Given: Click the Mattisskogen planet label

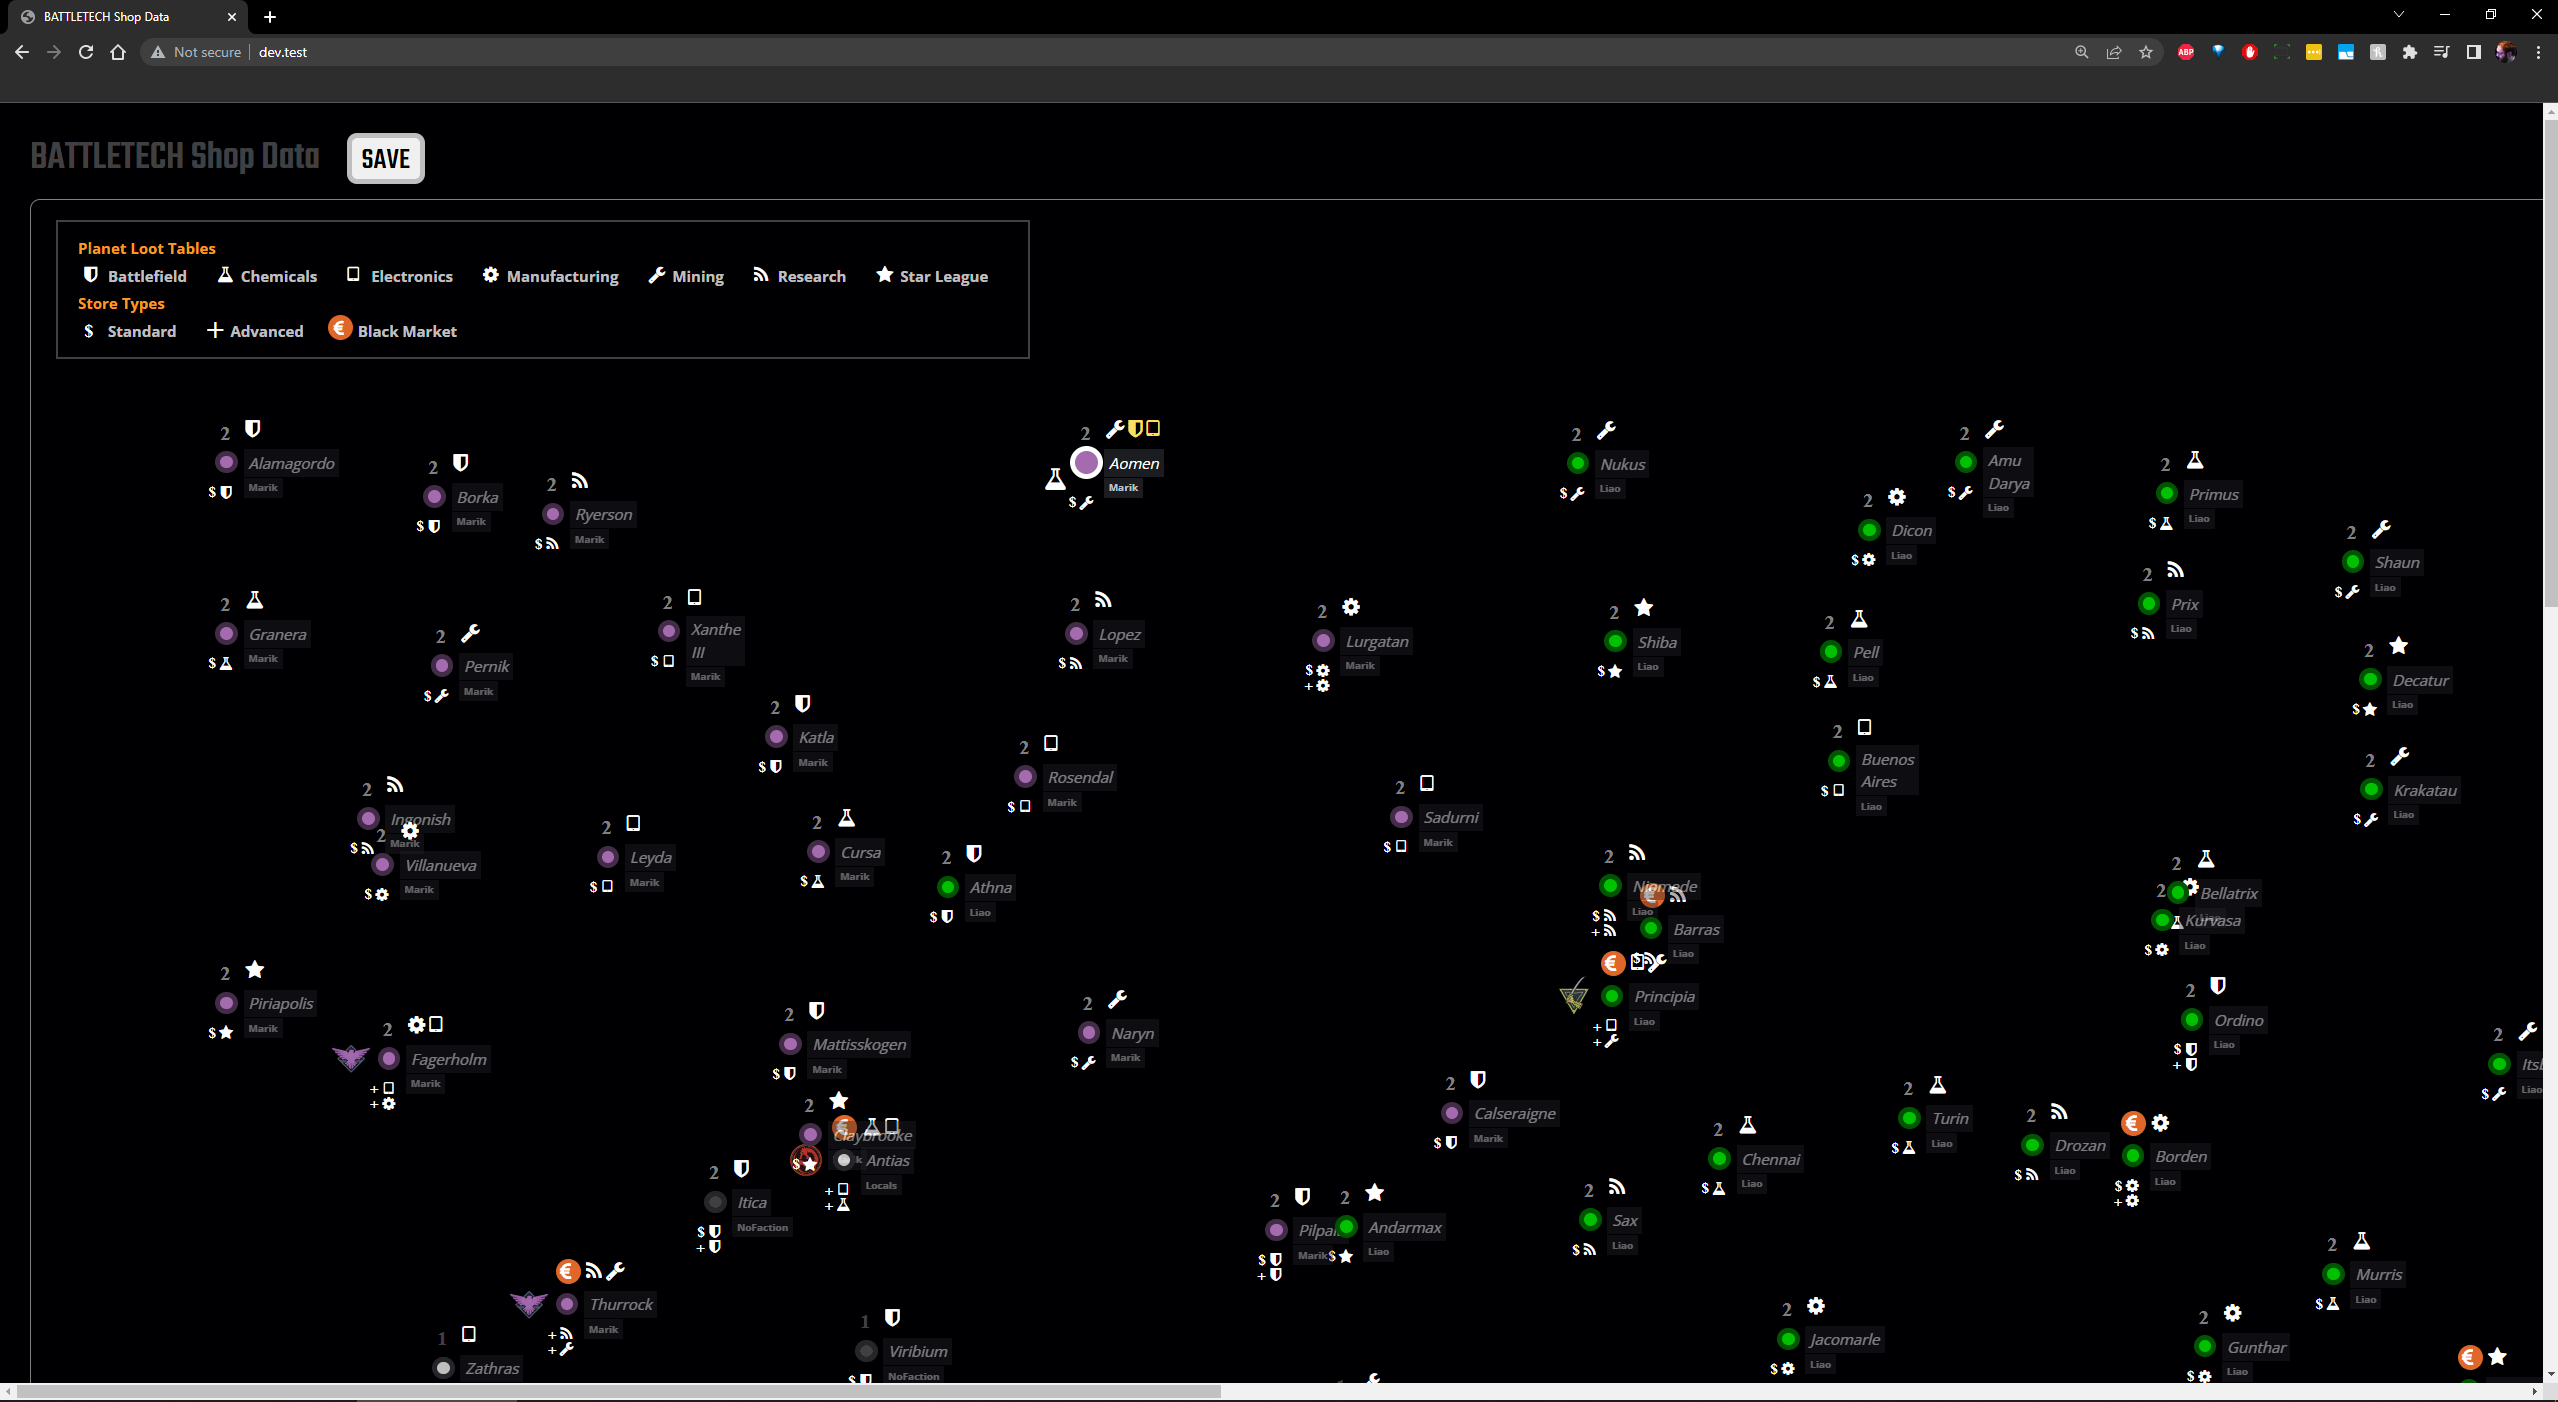Looking at the screenshot, I should (x=859, y=1044).
